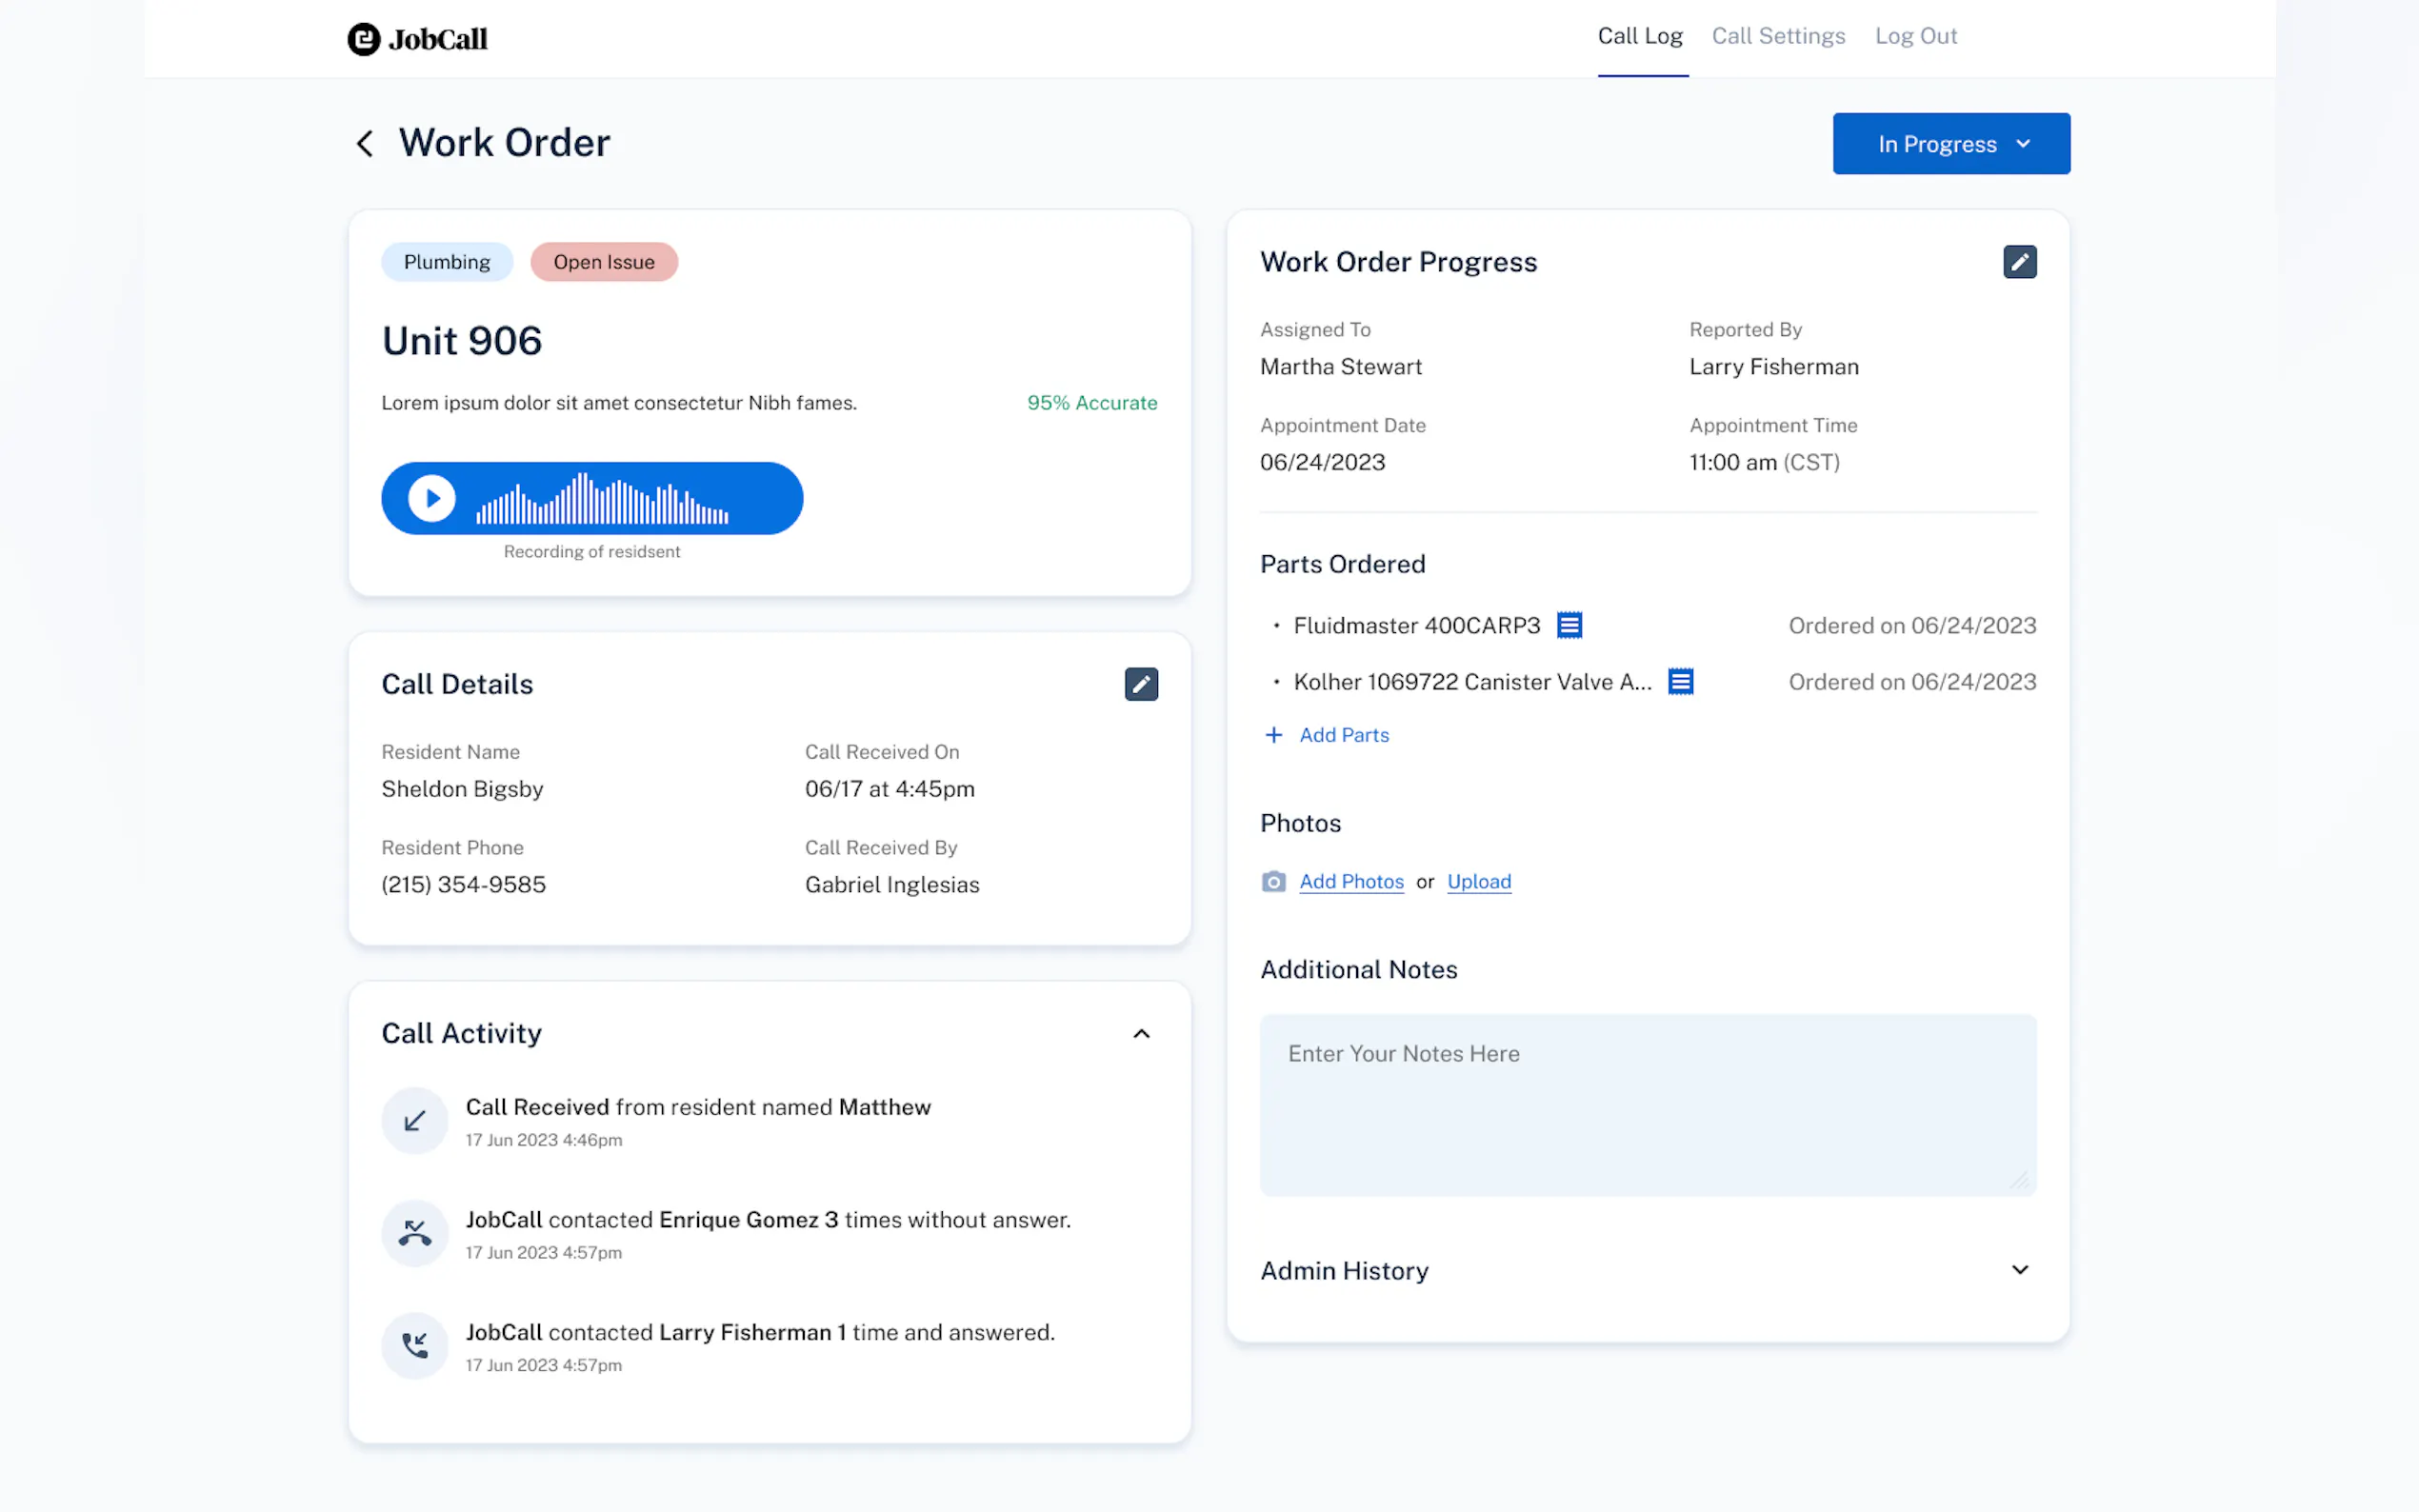Play the resident recording
Image resolution: width=2419 pixels, height=1512 pixels.
[432, 498]
